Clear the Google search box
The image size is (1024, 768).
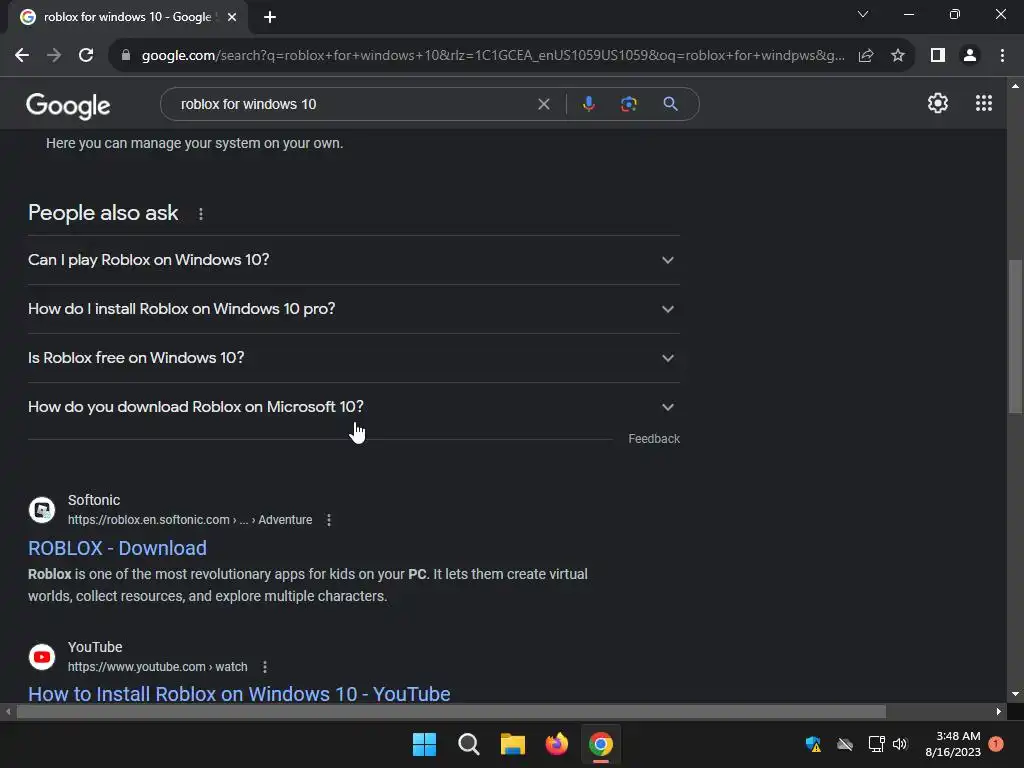coord(543,104)
